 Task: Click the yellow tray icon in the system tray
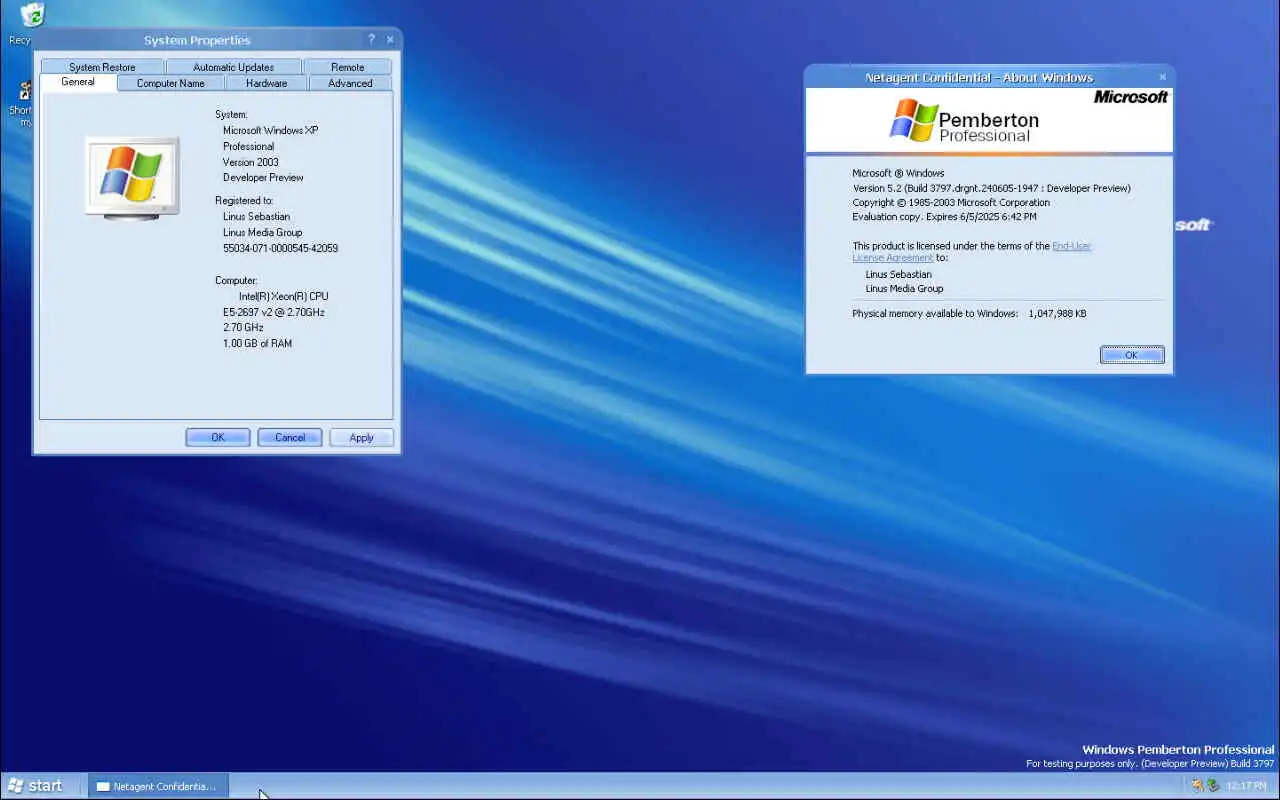click(x=1197, y=785)
